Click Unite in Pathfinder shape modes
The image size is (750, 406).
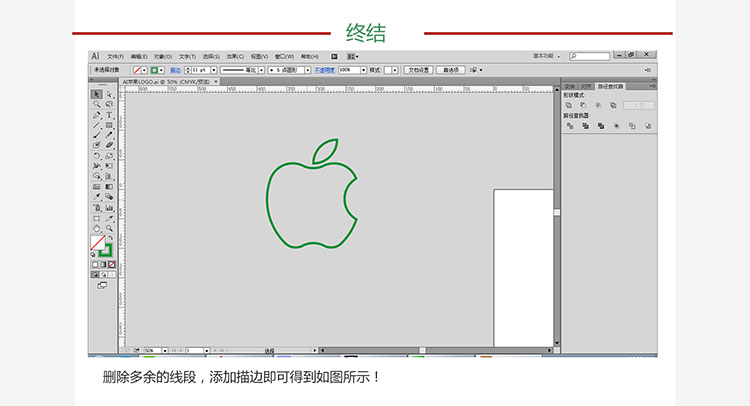(569, 105)
